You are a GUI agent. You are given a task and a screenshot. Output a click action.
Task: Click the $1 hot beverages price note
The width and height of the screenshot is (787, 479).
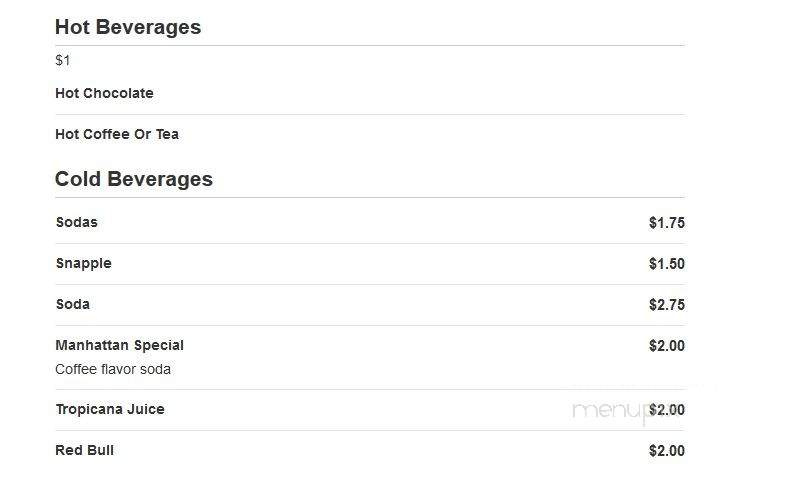click(63, 61)
